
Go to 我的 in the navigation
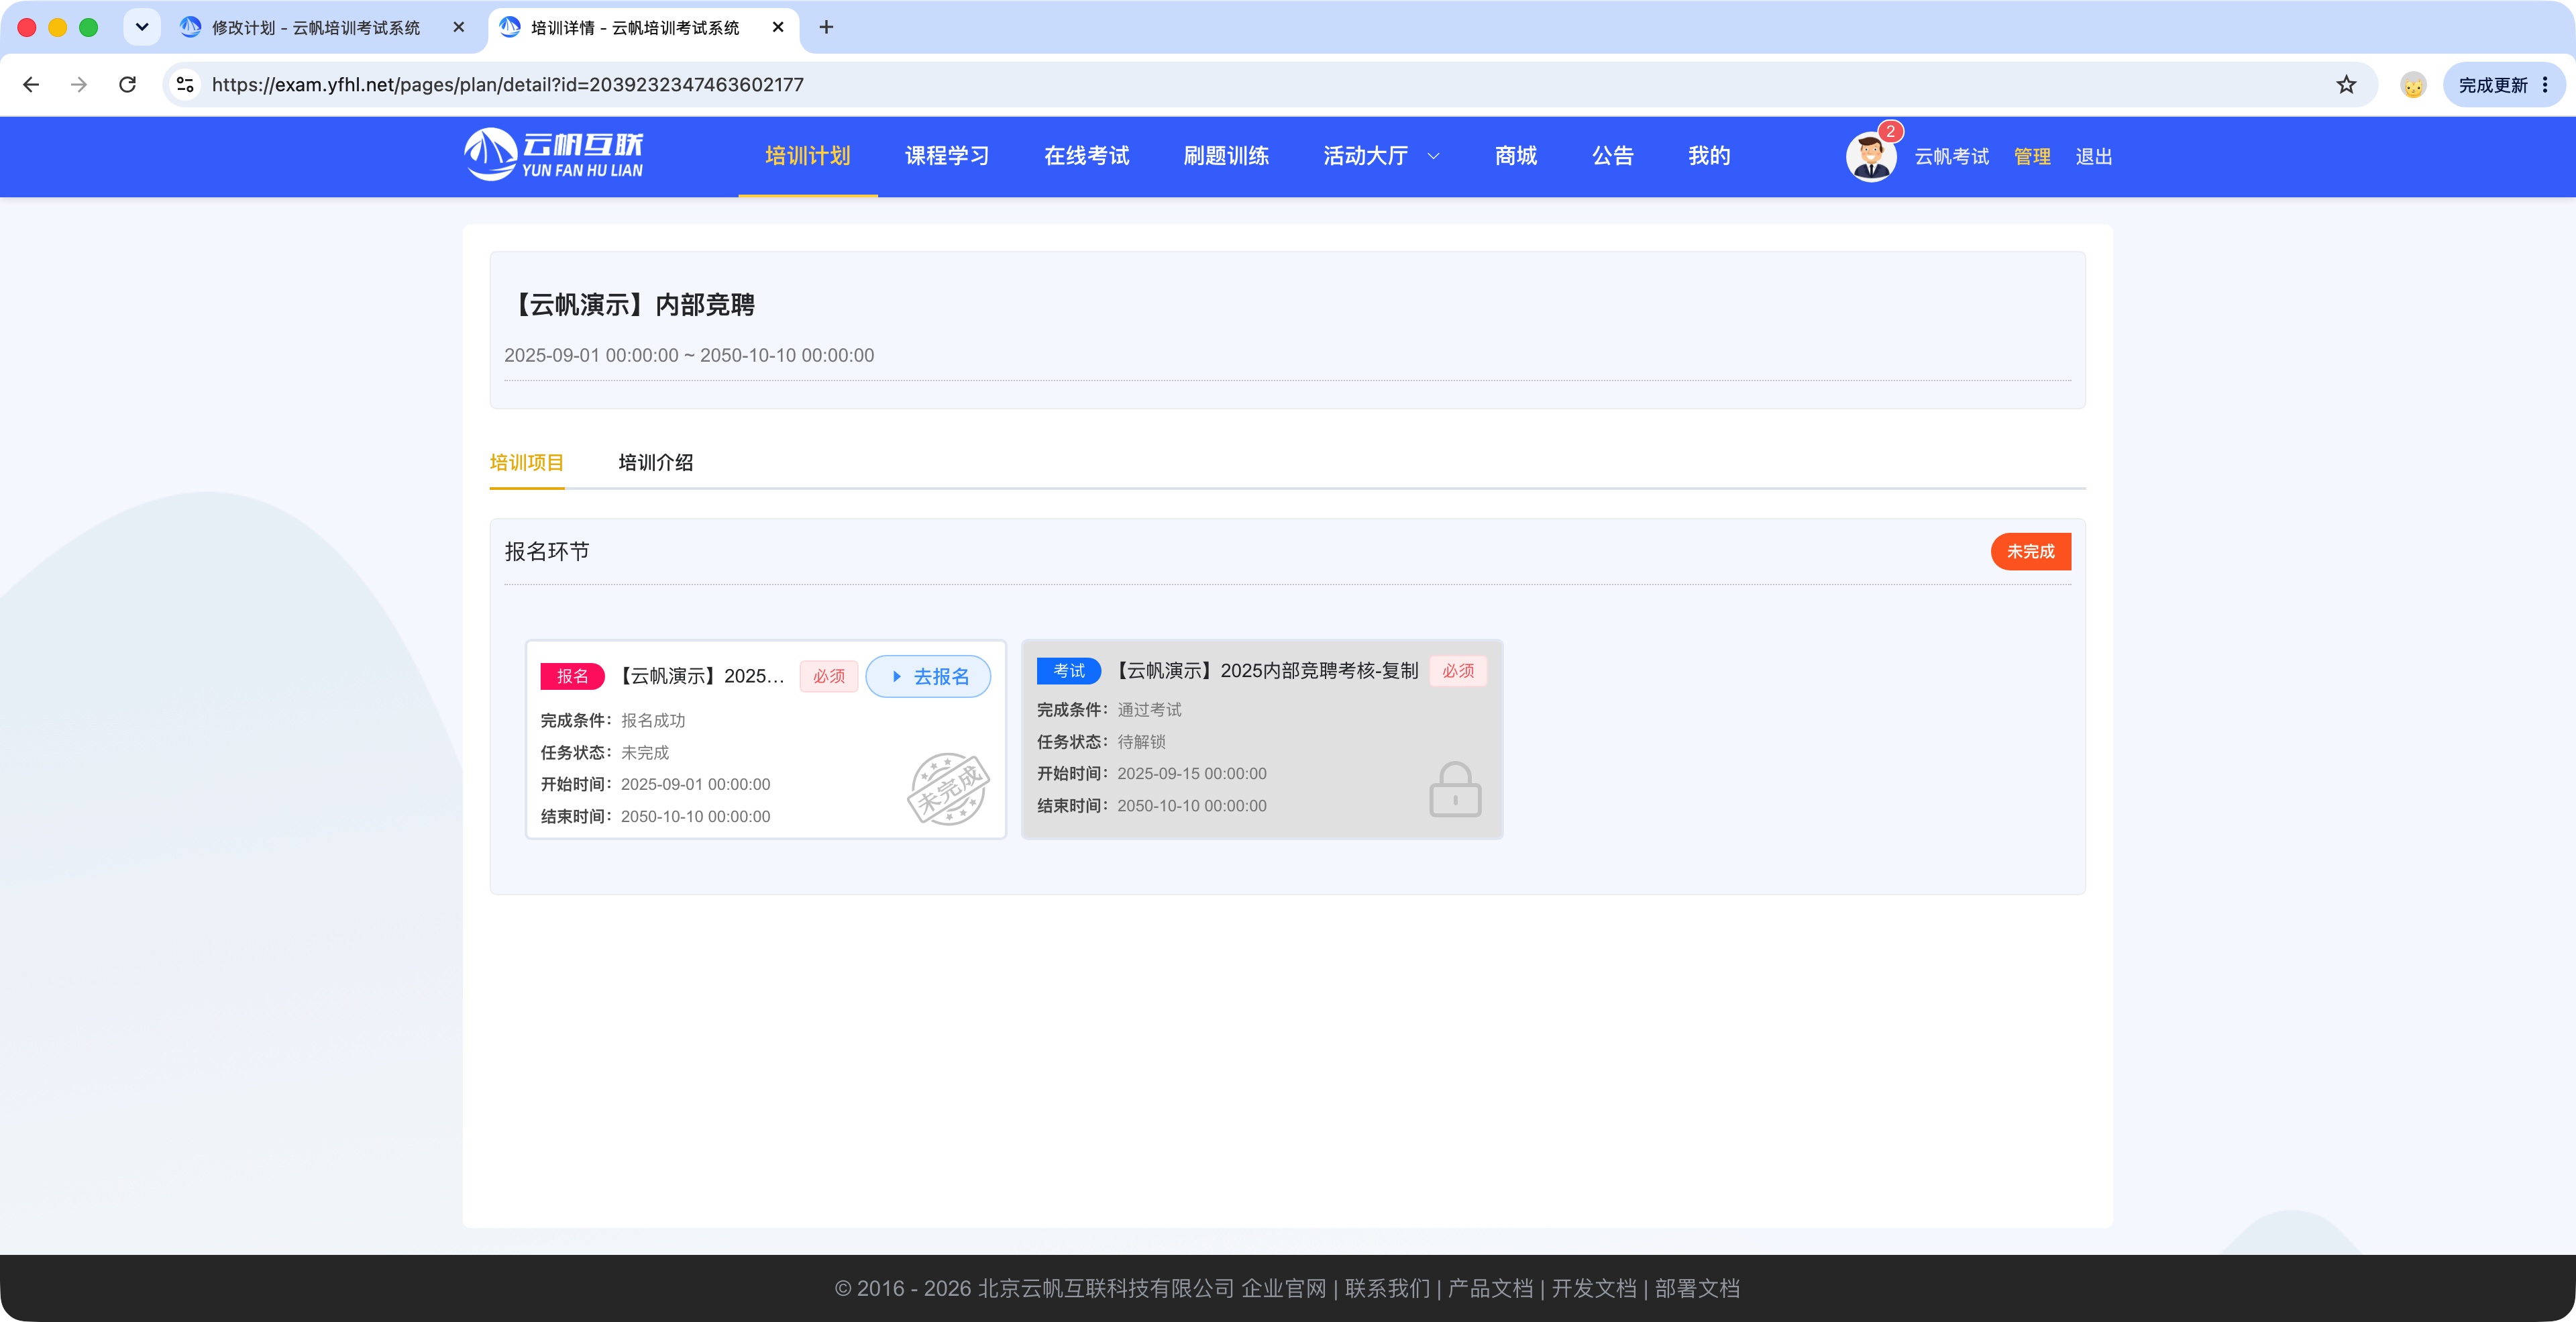[1709, 156]
